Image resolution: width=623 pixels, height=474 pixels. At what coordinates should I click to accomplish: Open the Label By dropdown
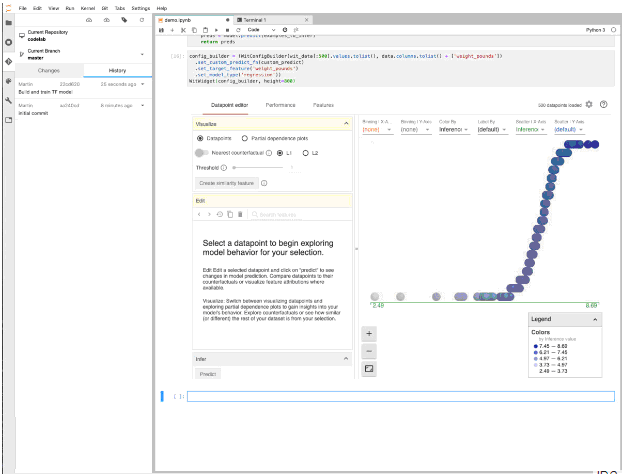coord(493,130)
